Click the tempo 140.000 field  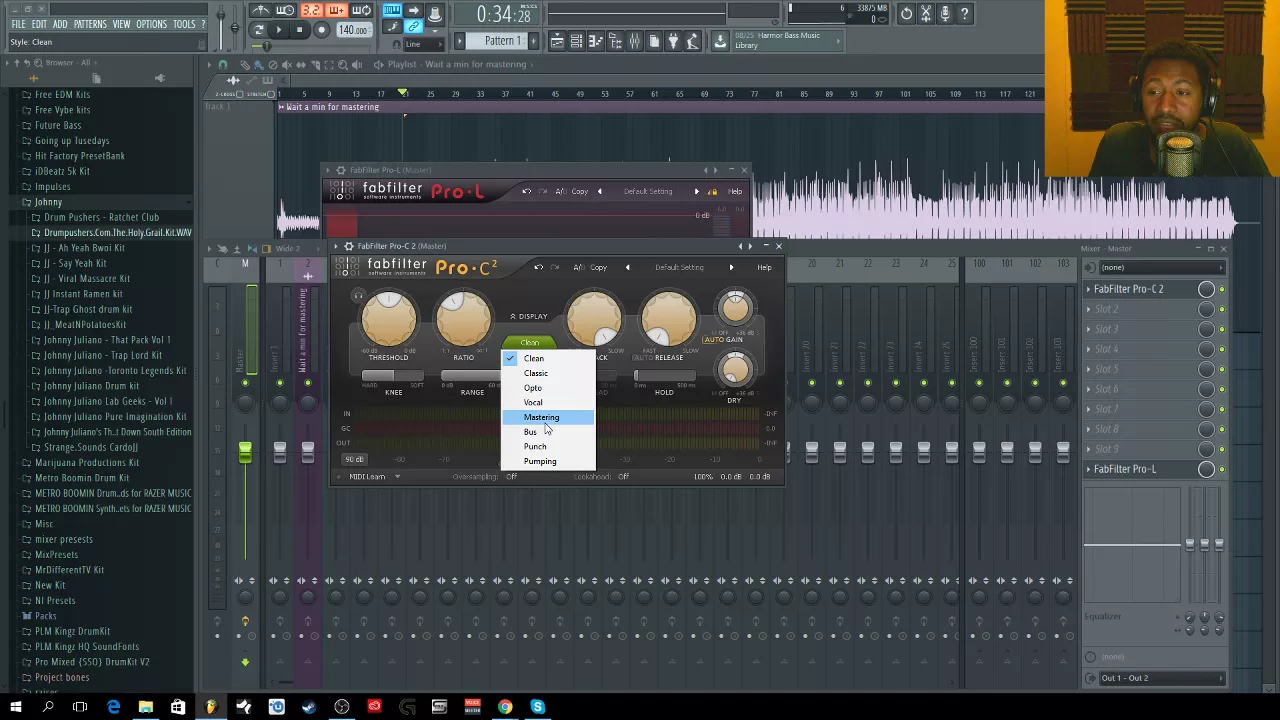point(352,30)
